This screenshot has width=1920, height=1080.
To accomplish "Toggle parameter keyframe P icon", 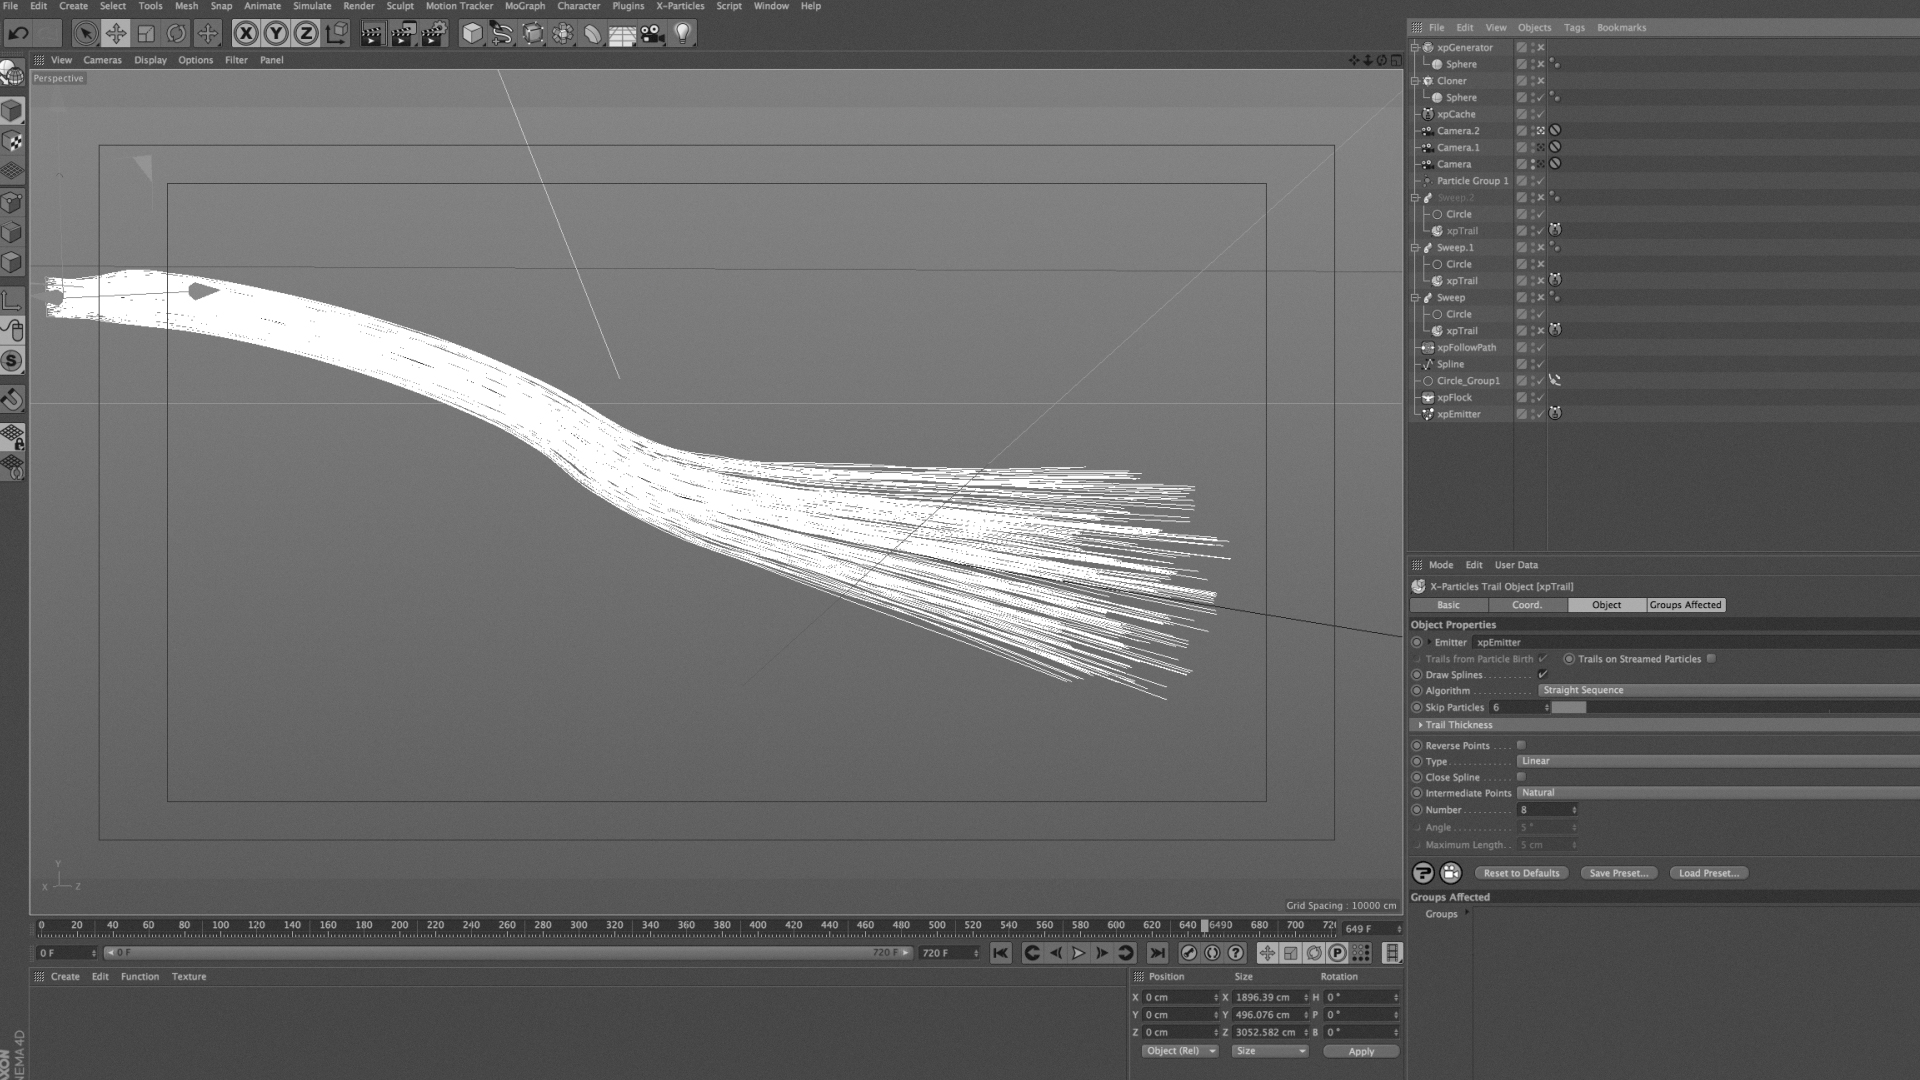I will click(x=1337, y=953).
